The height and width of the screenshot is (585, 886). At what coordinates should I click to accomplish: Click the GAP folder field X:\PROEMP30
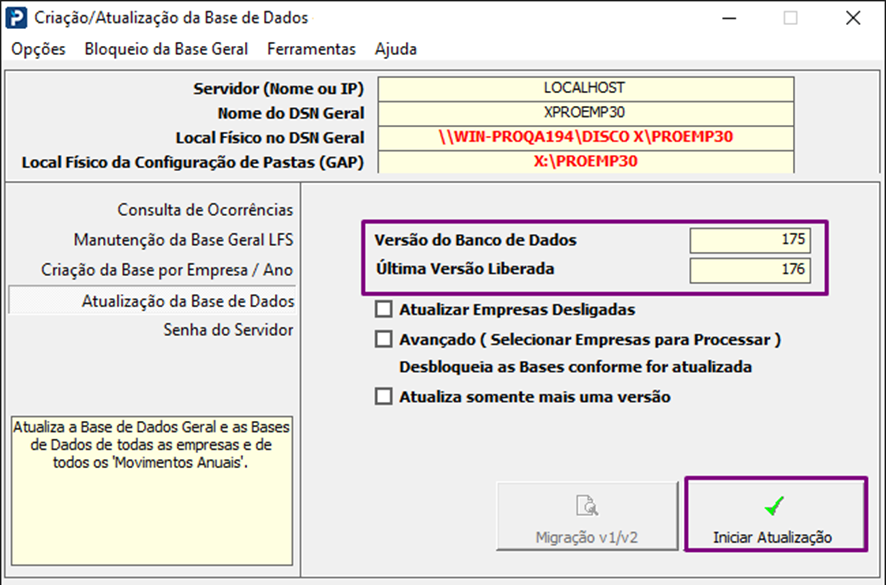[586, 162]
